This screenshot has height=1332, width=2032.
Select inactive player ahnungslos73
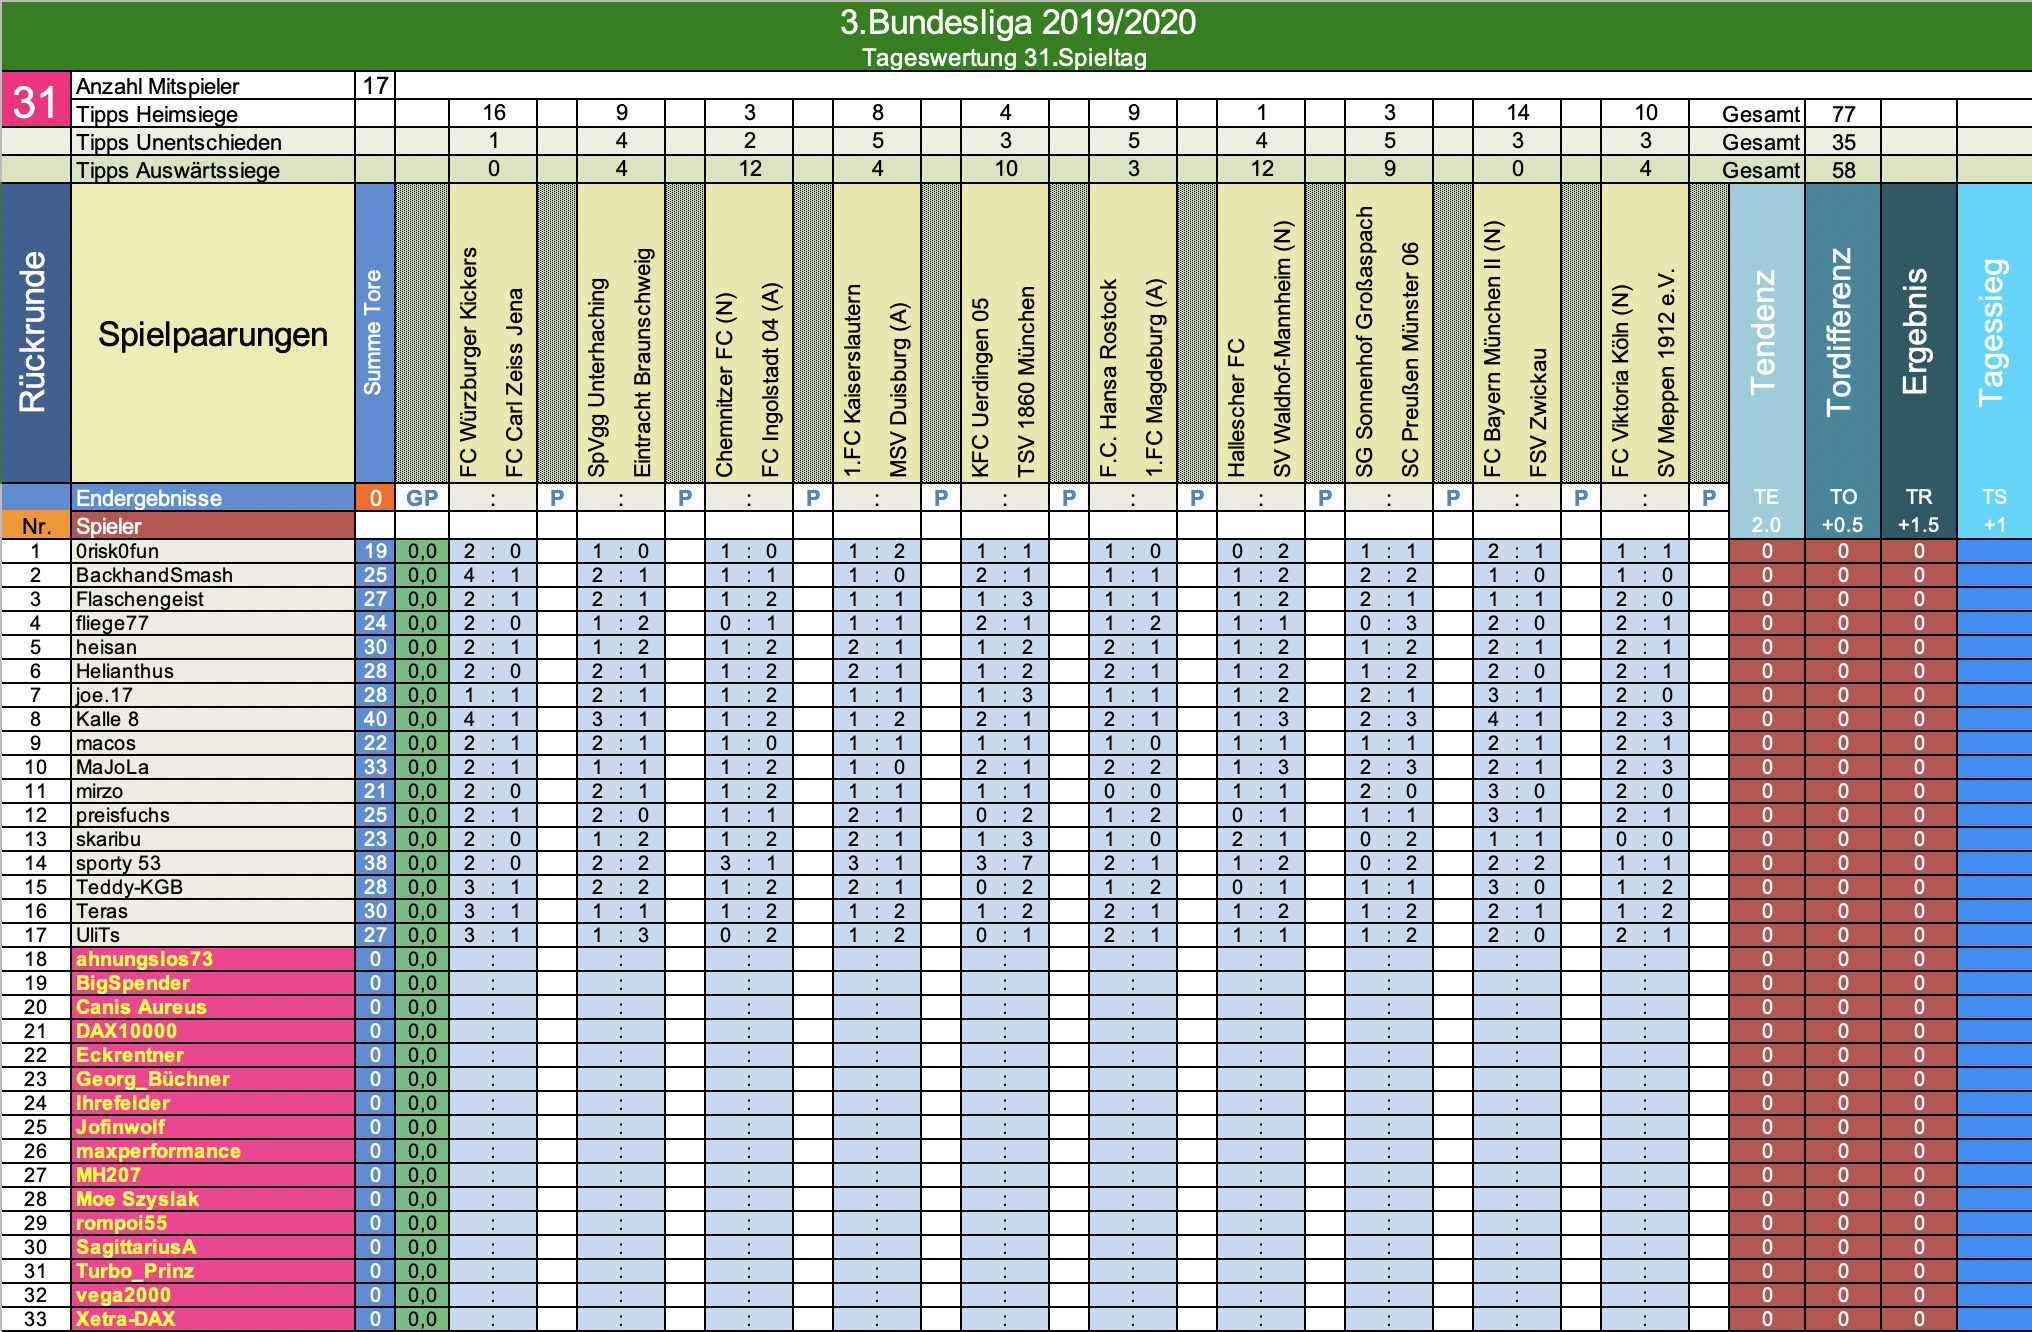[x=144, y=959]
